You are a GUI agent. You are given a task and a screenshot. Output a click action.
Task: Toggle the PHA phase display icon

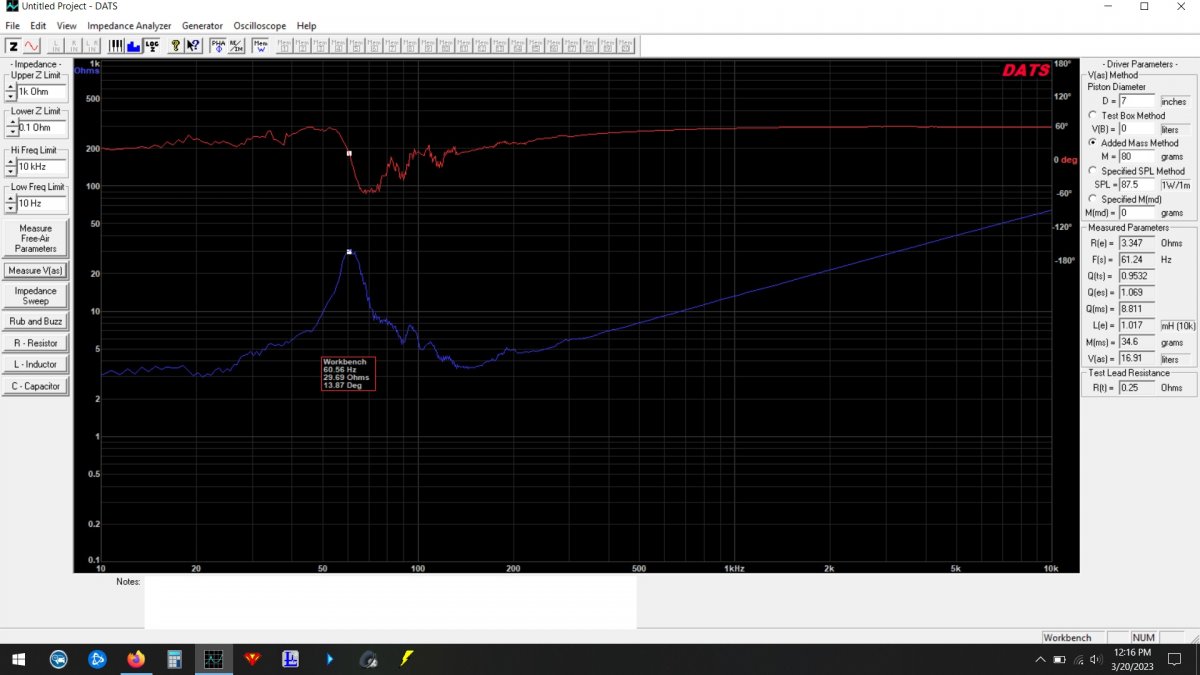(x=218, y=45)
